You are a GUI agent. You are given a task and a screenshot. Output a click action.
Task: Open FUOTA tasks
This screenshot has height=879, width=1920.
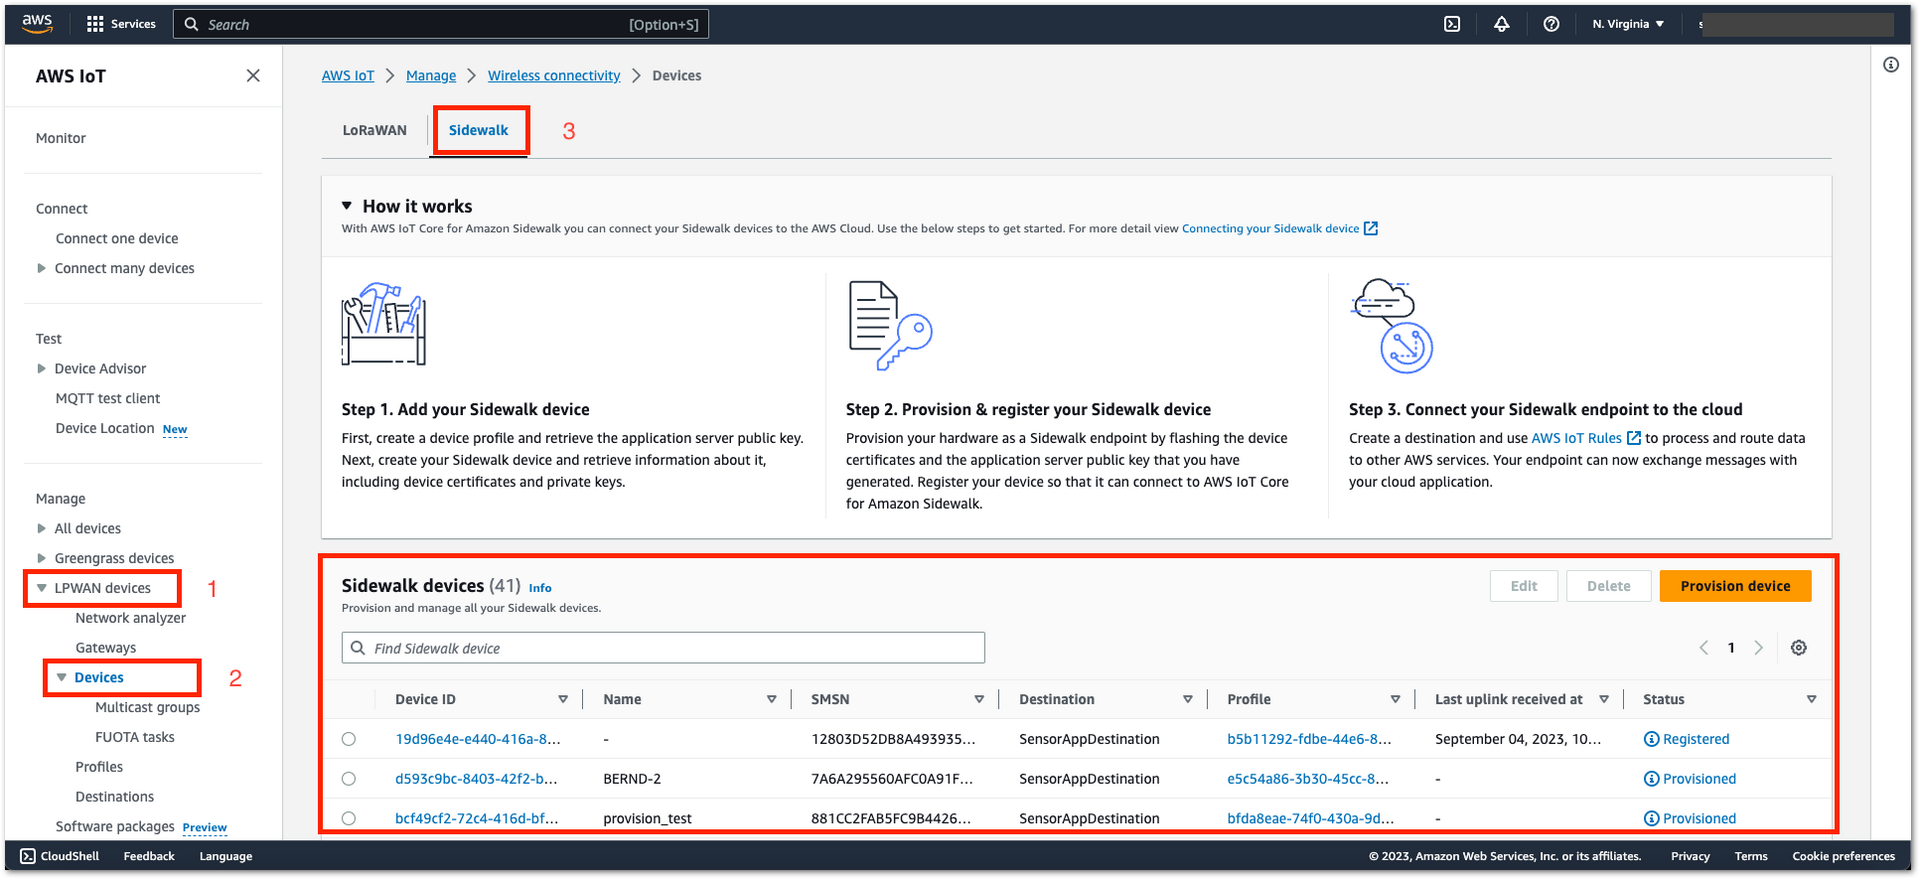pyautogui.click(x=135, y=737)
